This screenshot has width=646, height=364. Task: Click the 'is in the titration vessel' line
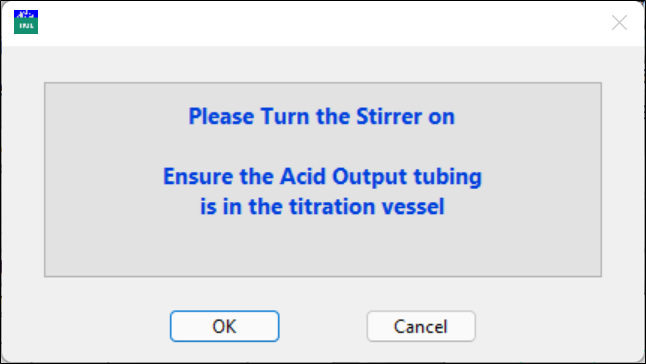click(322, 206)
